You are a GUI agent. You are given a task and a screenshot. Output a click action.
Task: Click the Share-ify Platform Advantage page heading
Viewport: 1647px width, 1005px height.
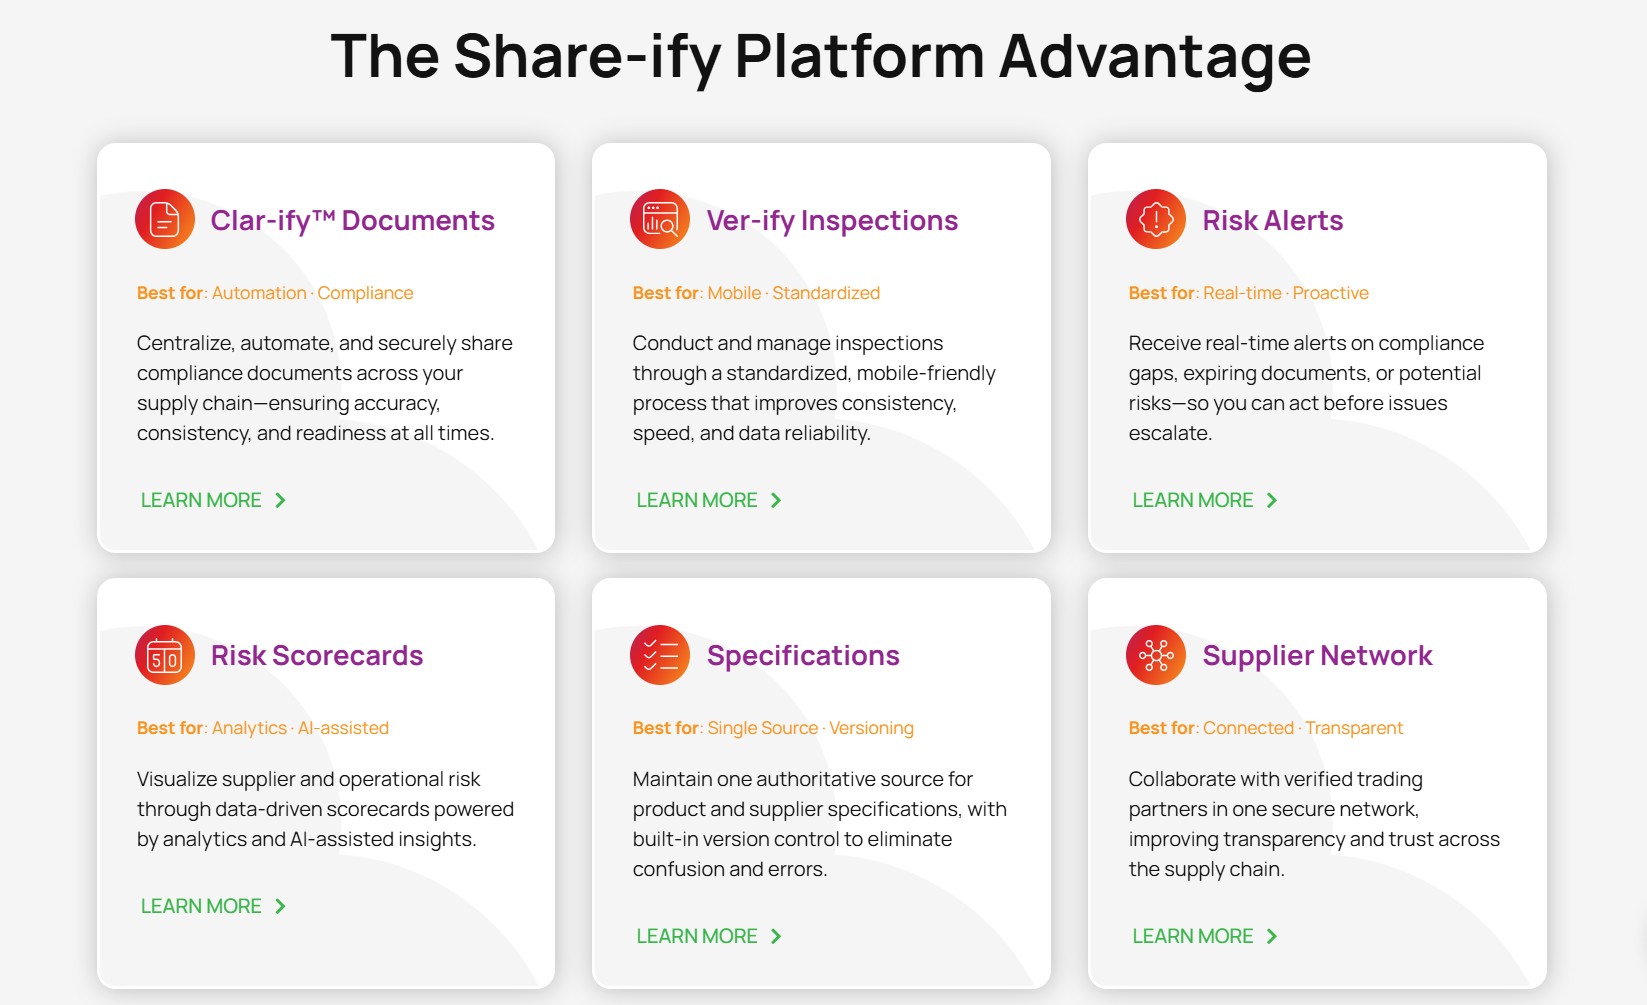coord(821,56)
